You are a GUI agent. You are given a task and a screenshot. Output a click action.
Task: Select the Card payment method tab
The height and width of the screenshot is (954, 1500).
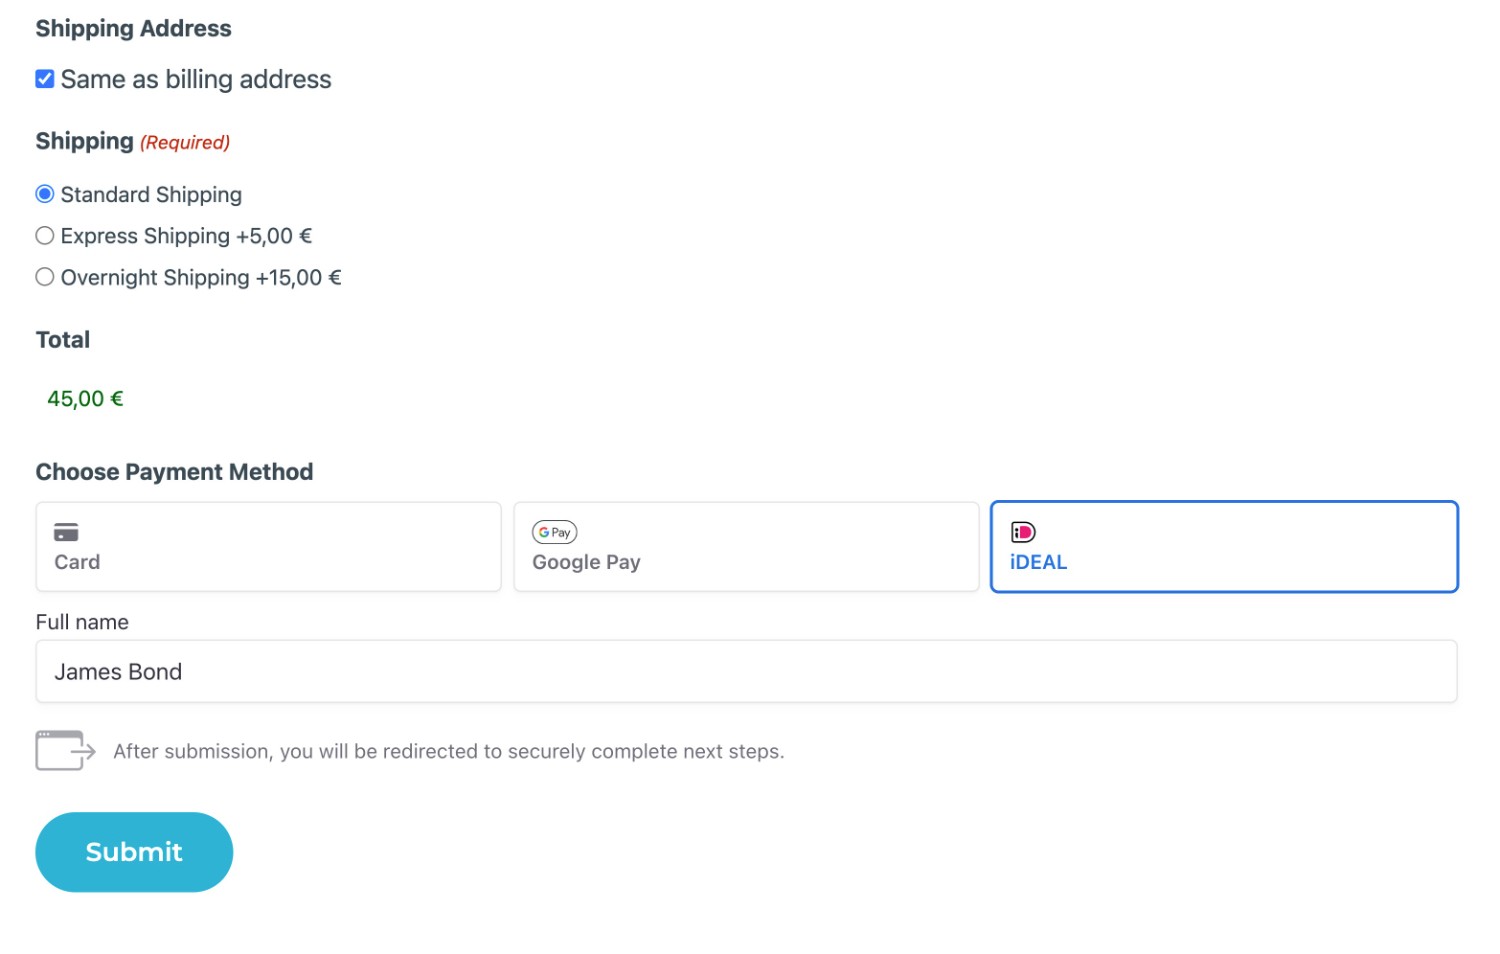point(268,547)
